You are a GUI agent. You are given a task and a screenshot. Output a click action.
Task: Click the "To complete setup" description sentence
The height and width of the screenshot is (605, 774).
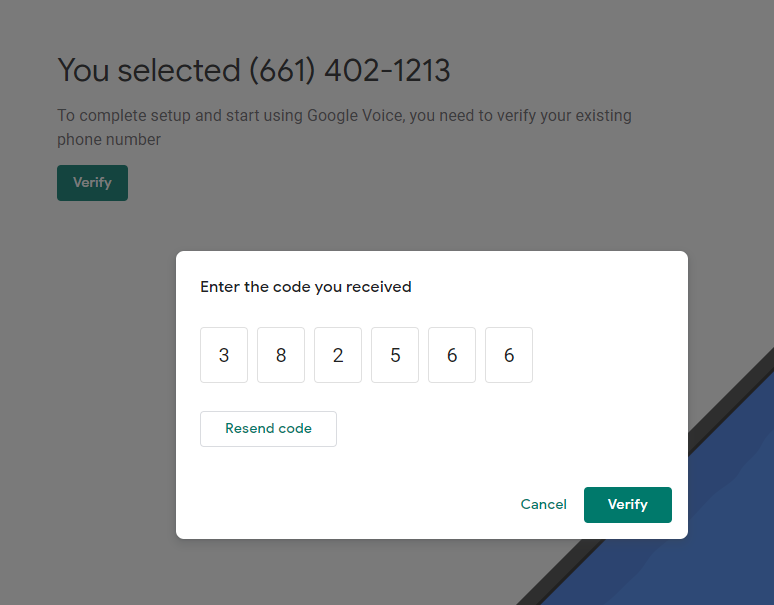344,127
